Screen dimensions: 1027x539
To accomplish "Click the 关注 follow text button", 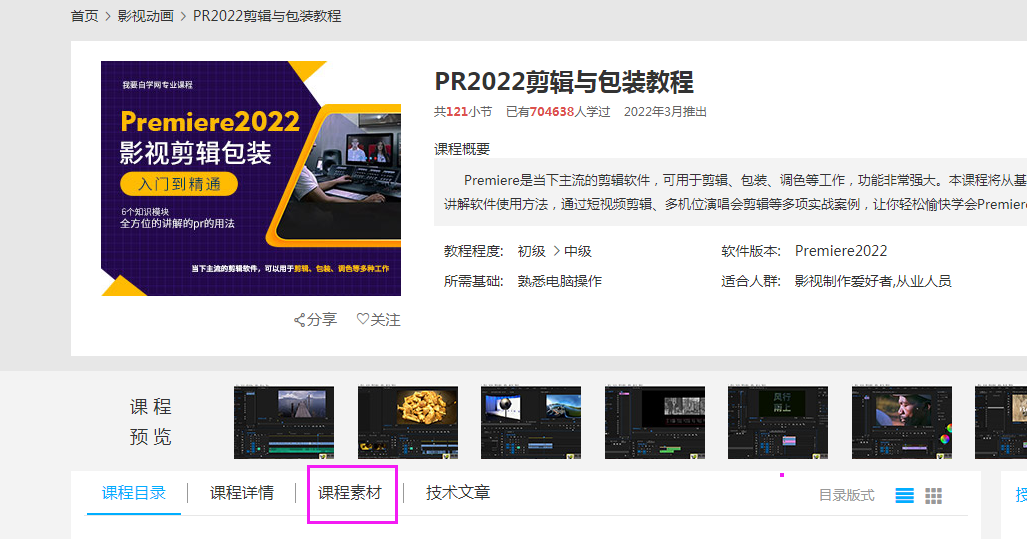I will [x=385, y=320].
